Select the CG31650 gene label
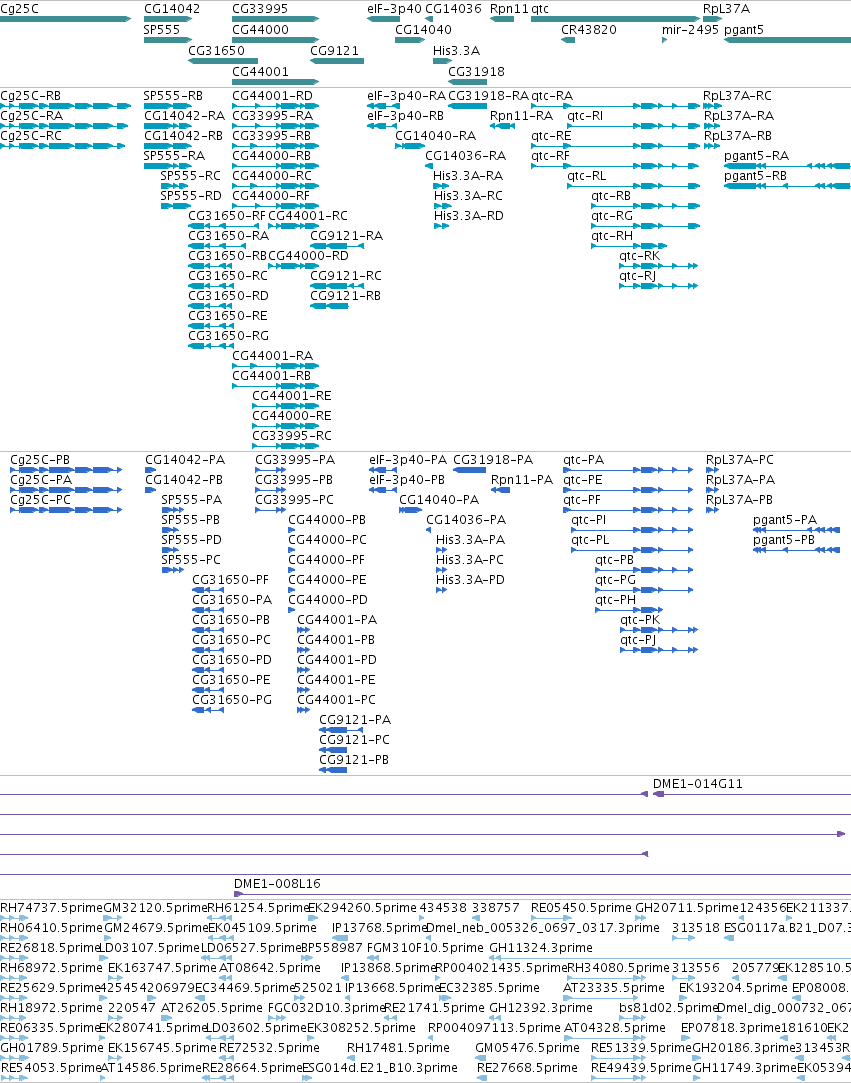851x1083 pixels. pos(216,50)
